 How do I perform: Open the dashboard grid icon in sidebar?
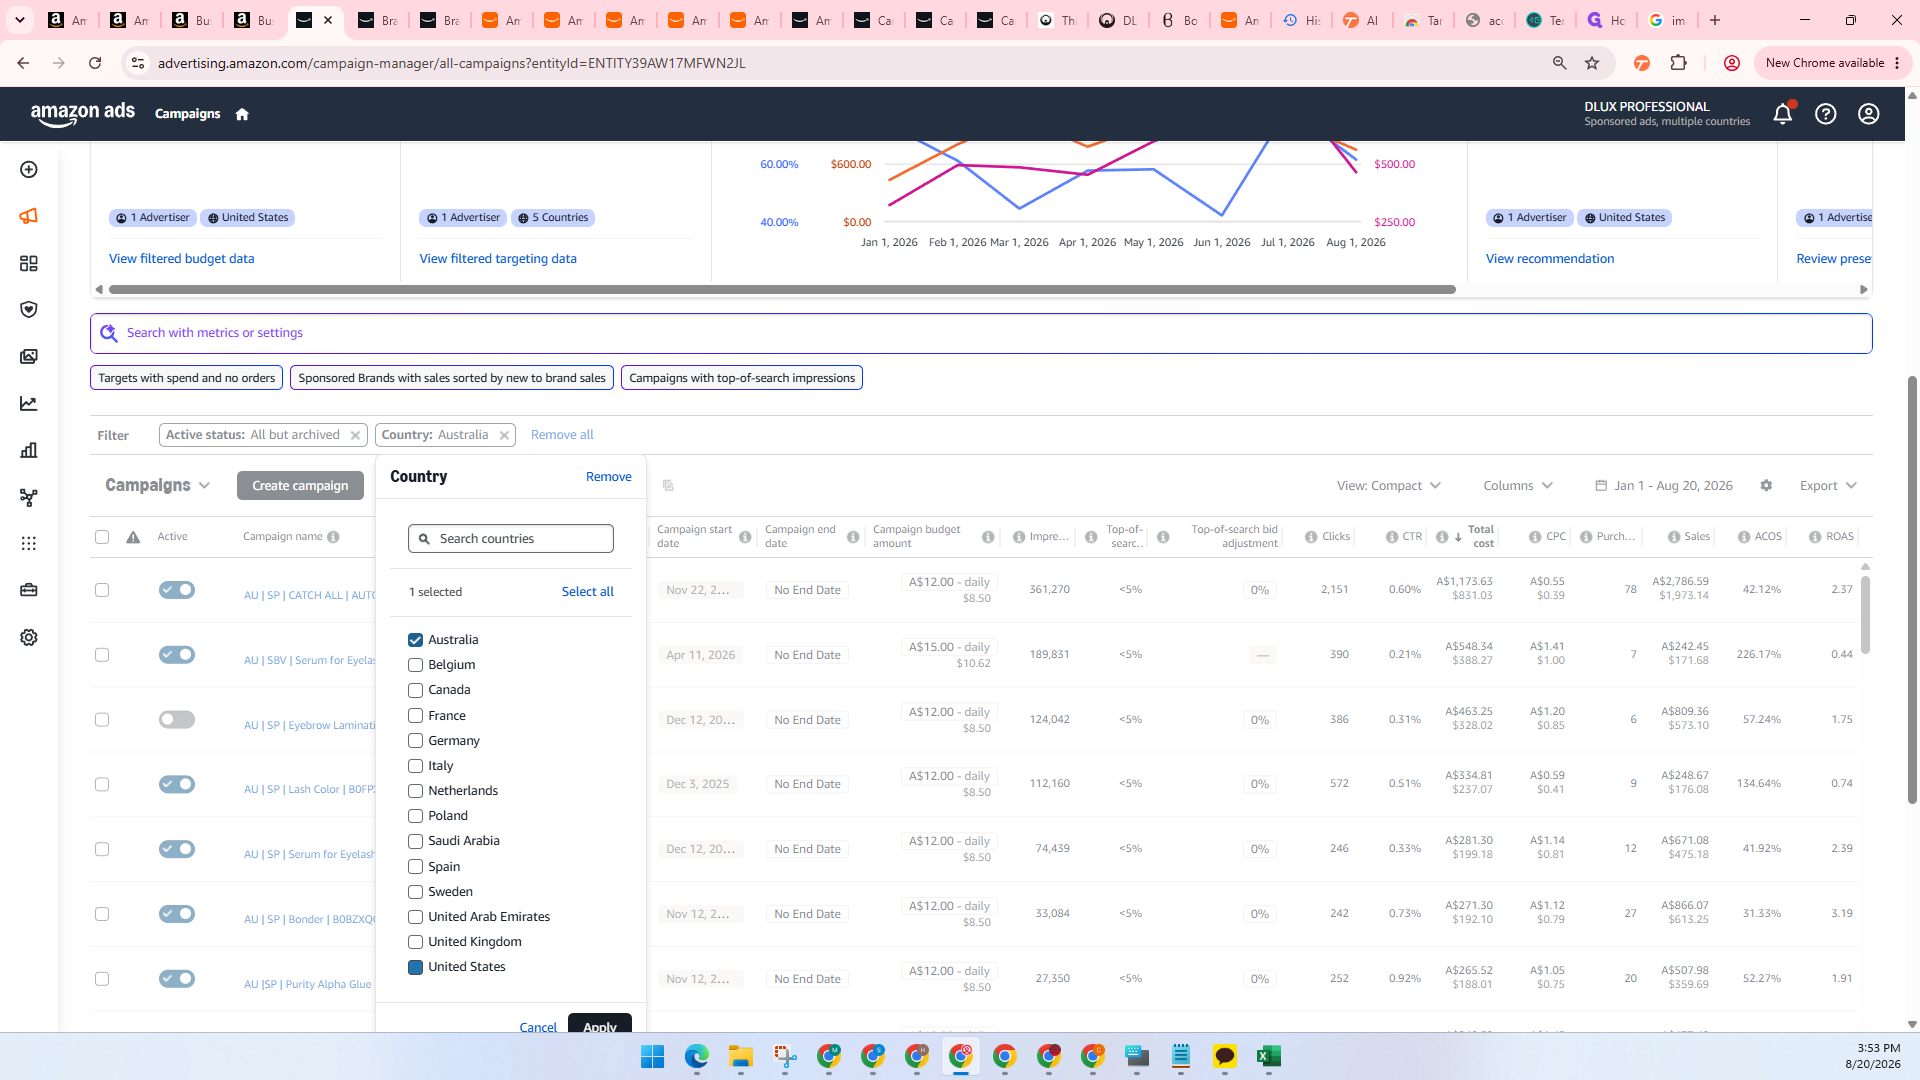(29, 263)
